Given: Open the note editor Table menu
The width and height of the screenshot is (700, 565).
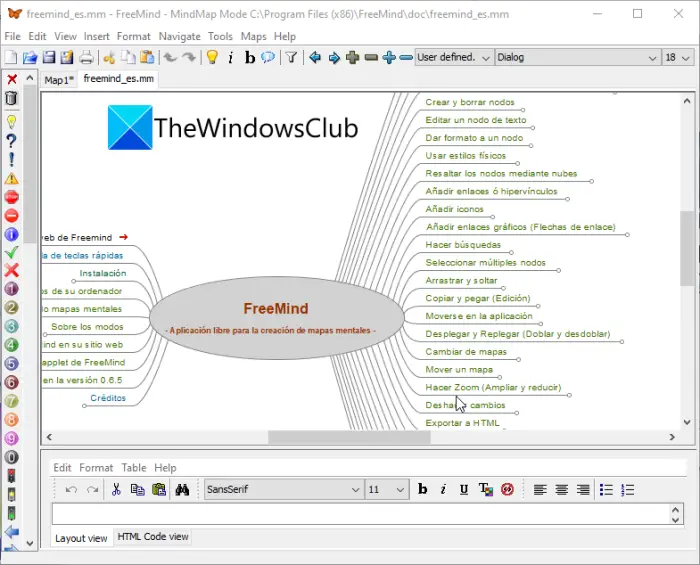Looking at the screenshot, I should click(134, 468).
